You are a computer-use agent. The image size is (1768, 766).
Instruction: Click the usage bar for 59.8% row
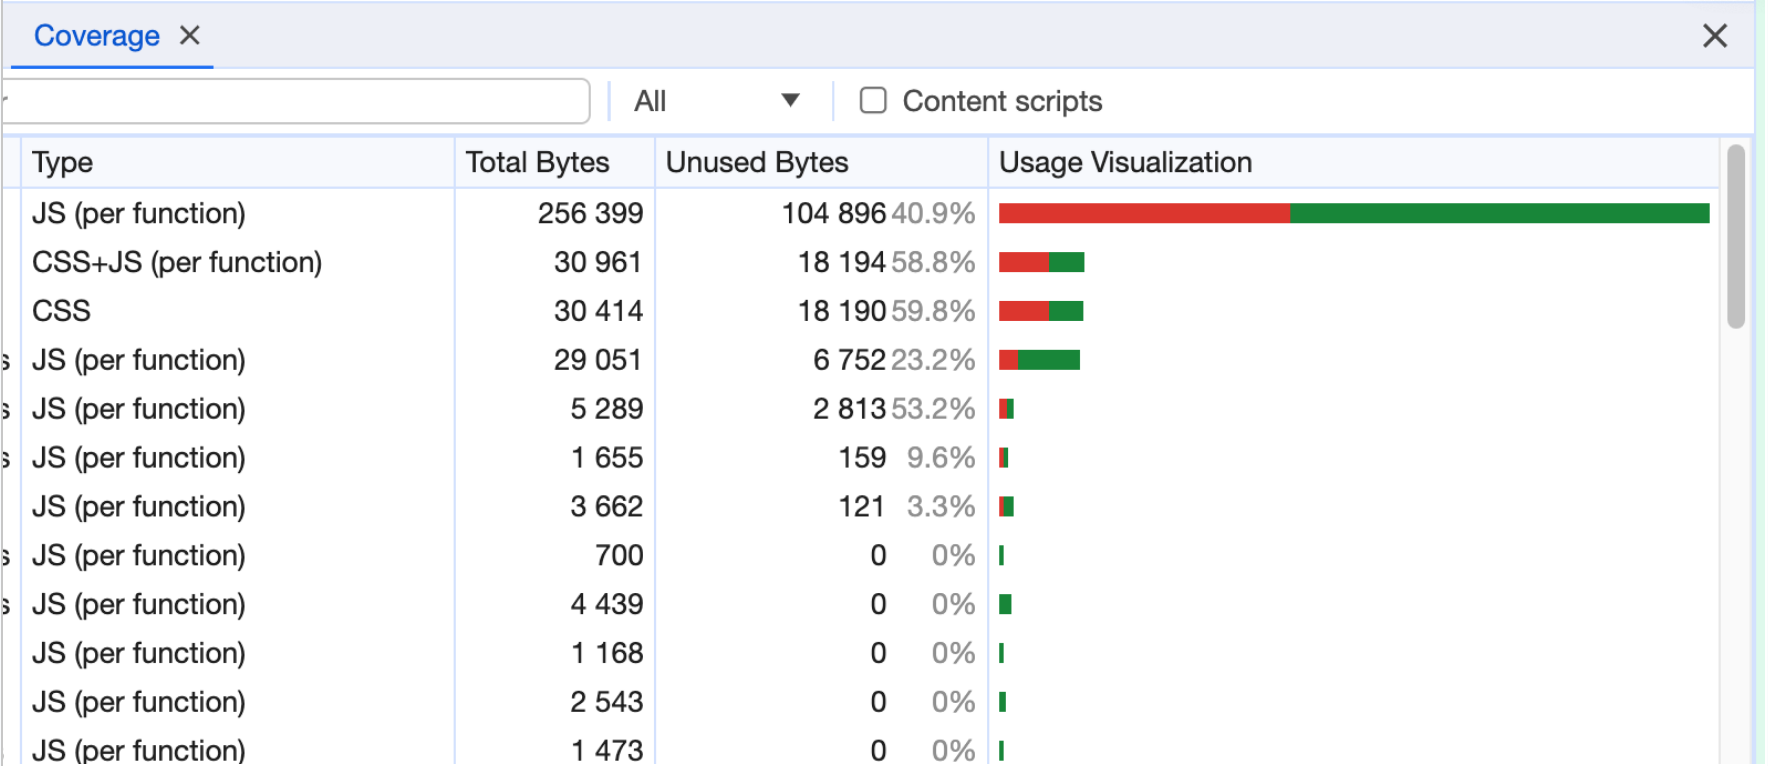[x=1041, y=311]
